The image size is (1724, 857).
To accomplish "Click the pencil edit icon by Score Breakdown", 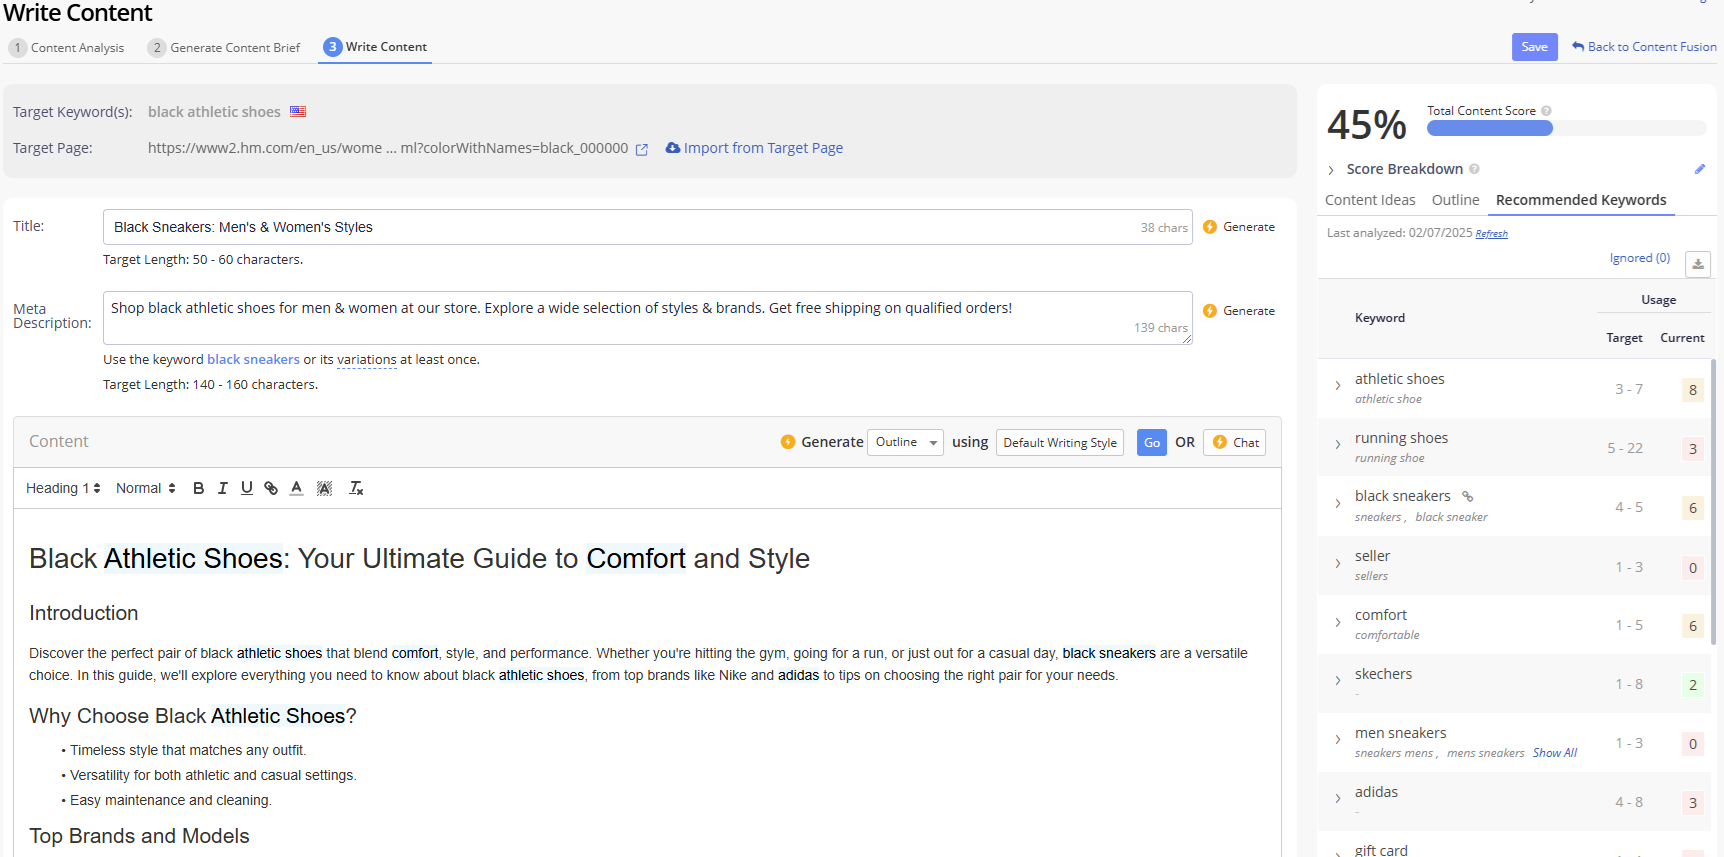I will point(1699,169).
